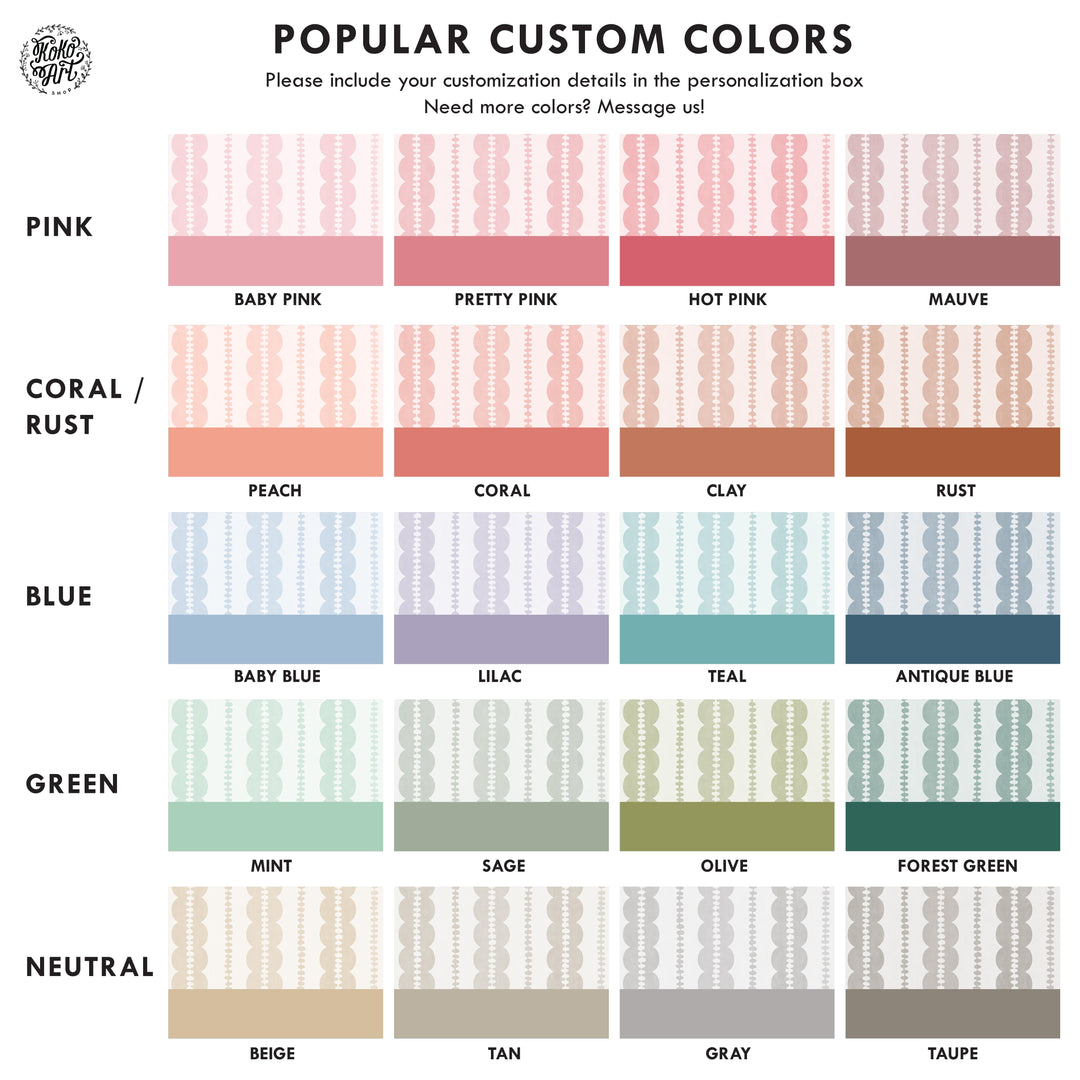Select the Baby Pink color swatch

coord(275,261)
